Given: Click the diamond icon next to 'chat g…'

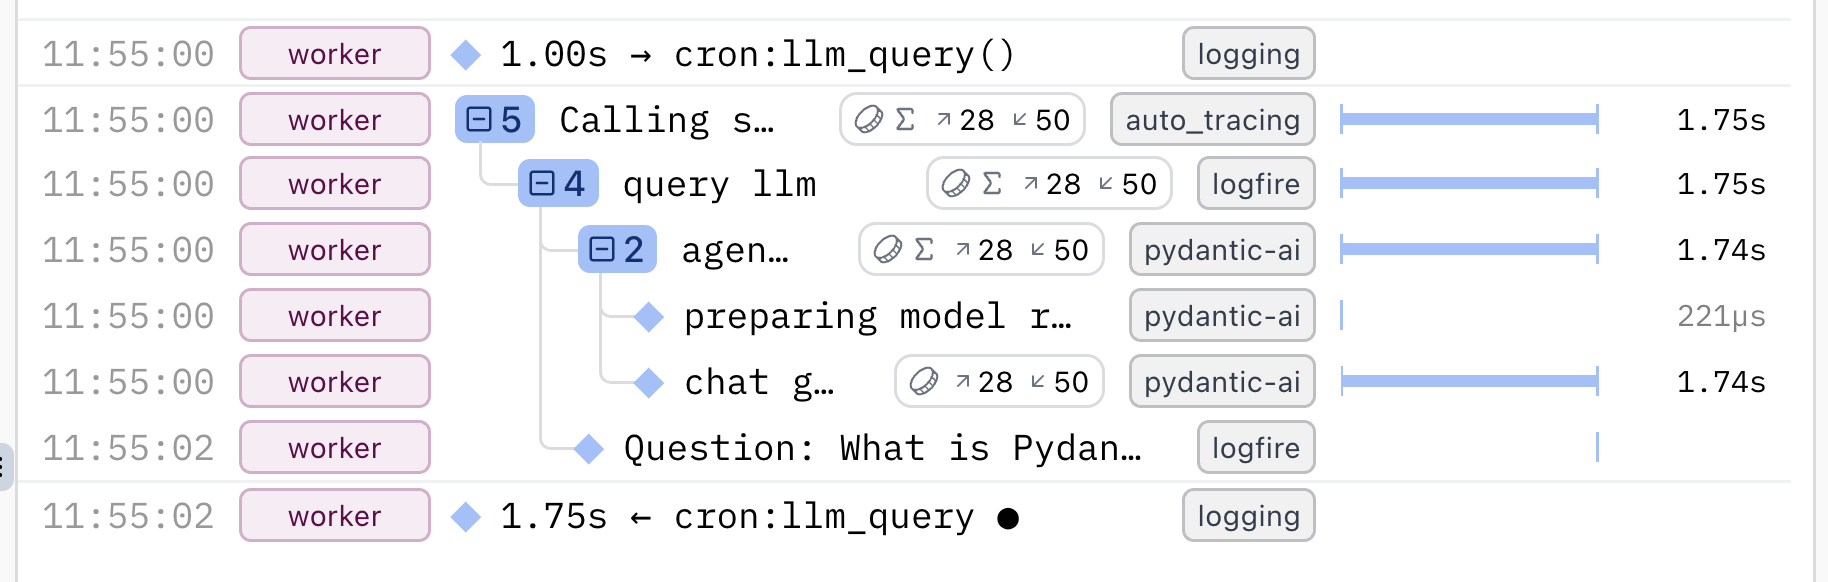Looking at the screenshot, I should [649, 382].
